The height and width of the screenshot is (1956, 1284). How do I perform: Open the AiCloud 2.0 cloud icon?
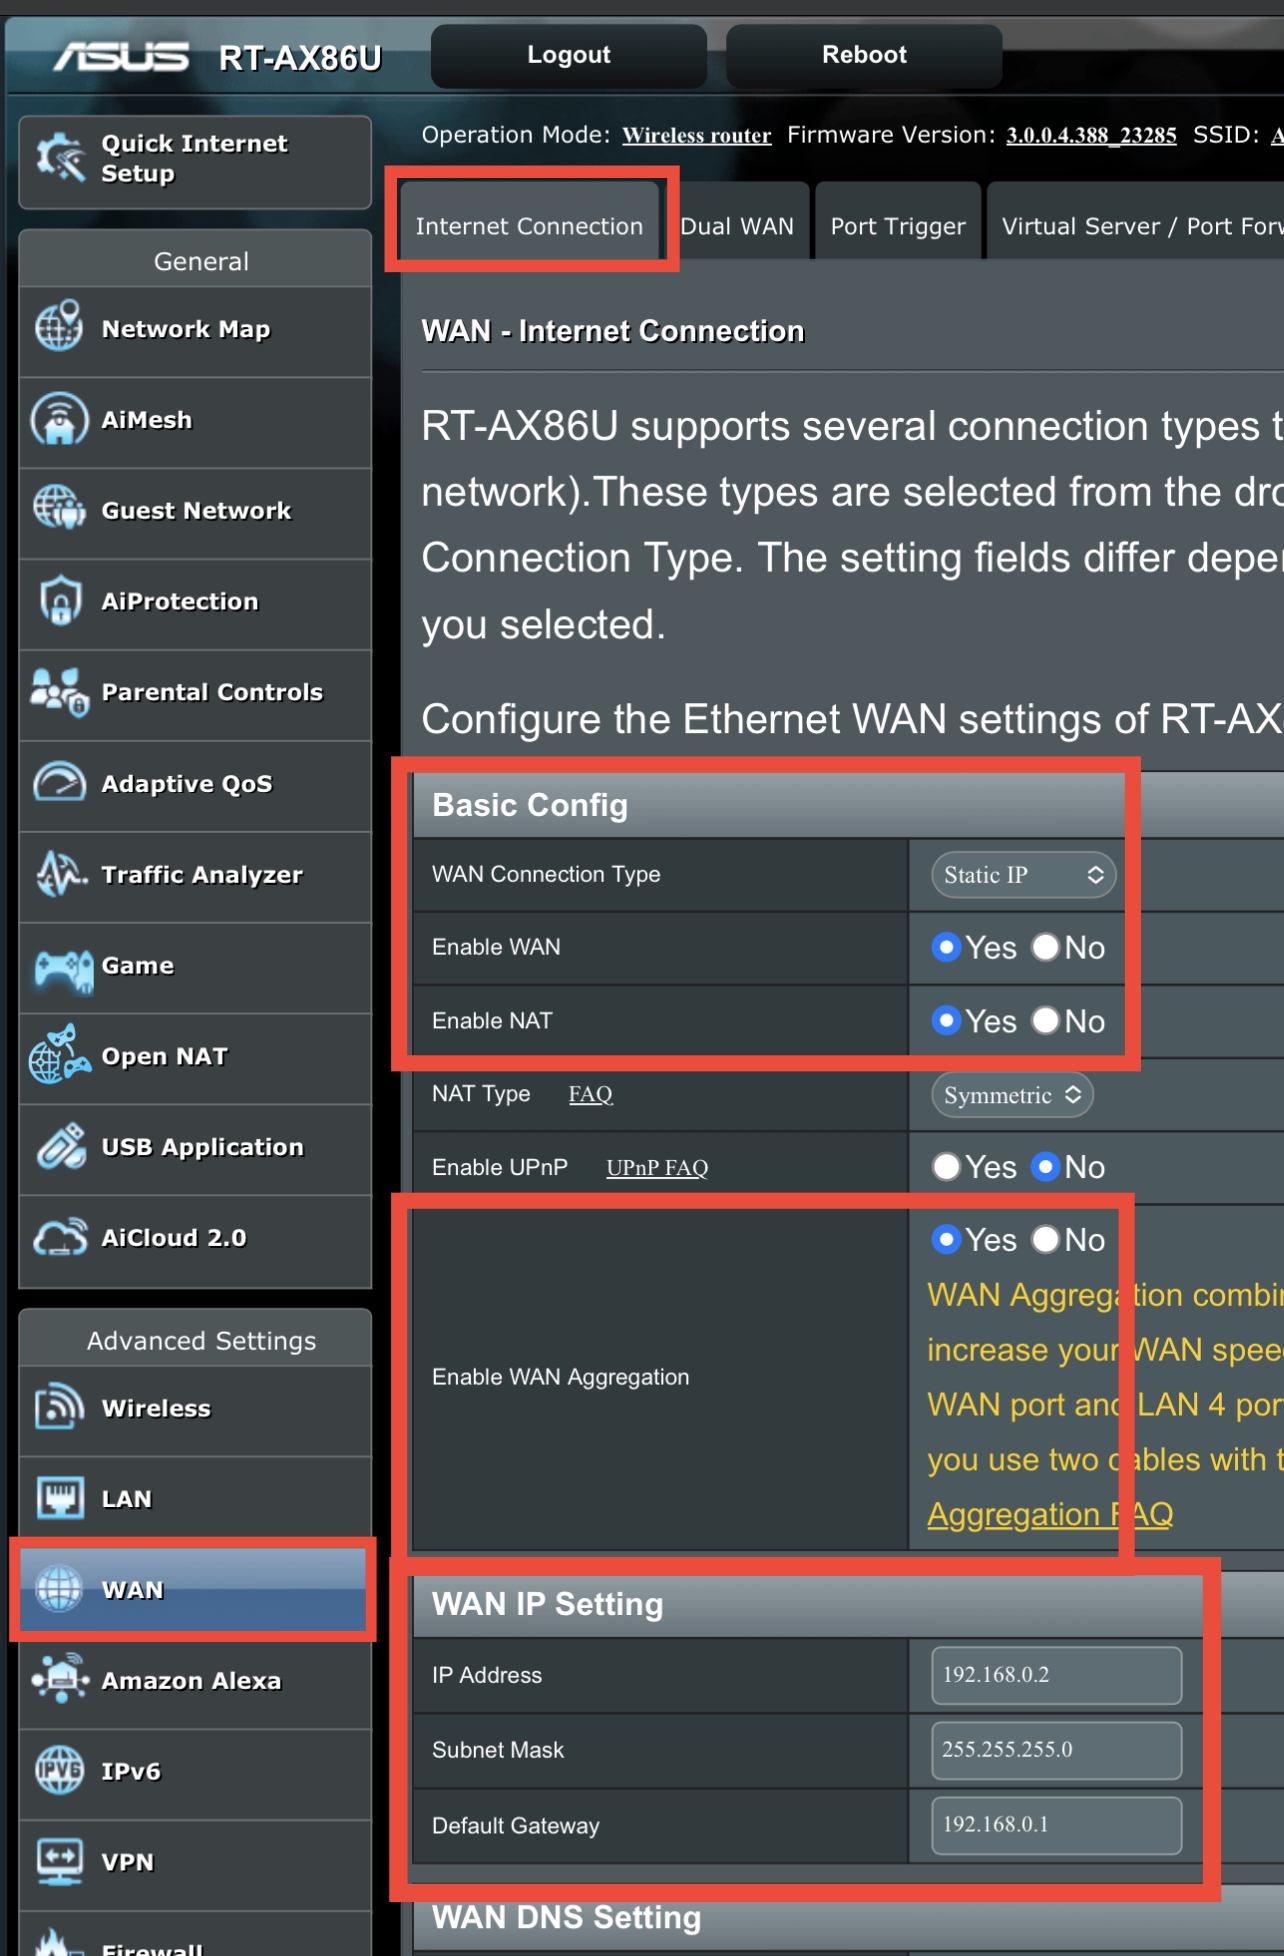pyautogui.click(x=60, y=1237)
